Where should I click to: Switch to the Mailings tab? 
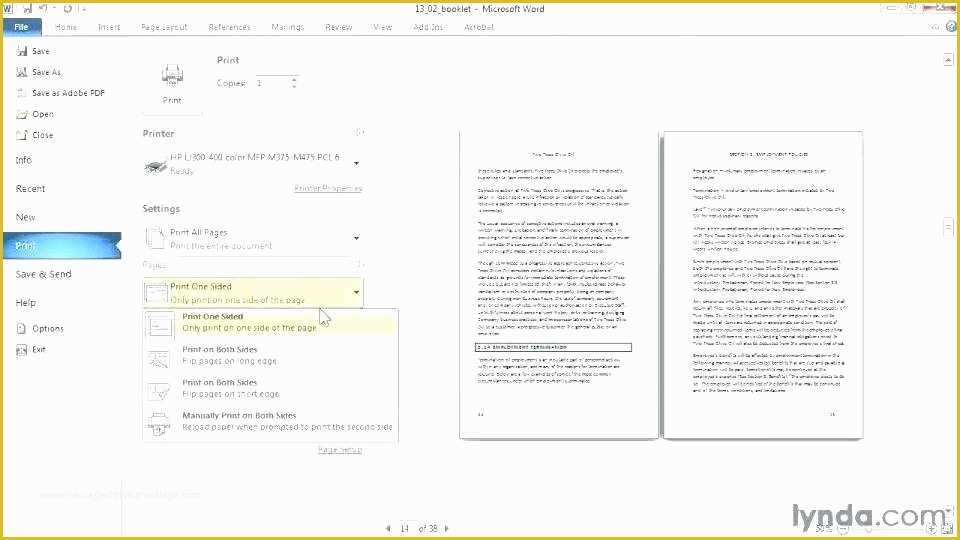point(288,27)
